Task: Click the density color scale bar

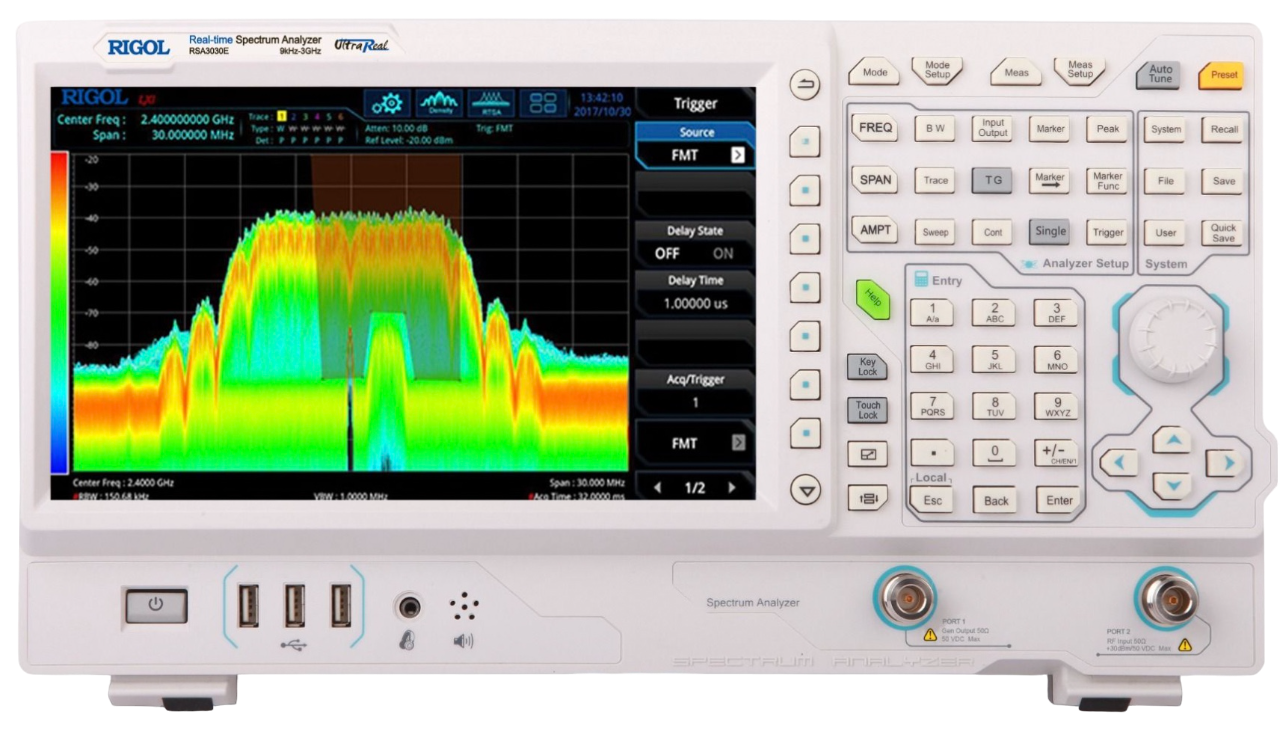Action: click(x=59, y=312)
